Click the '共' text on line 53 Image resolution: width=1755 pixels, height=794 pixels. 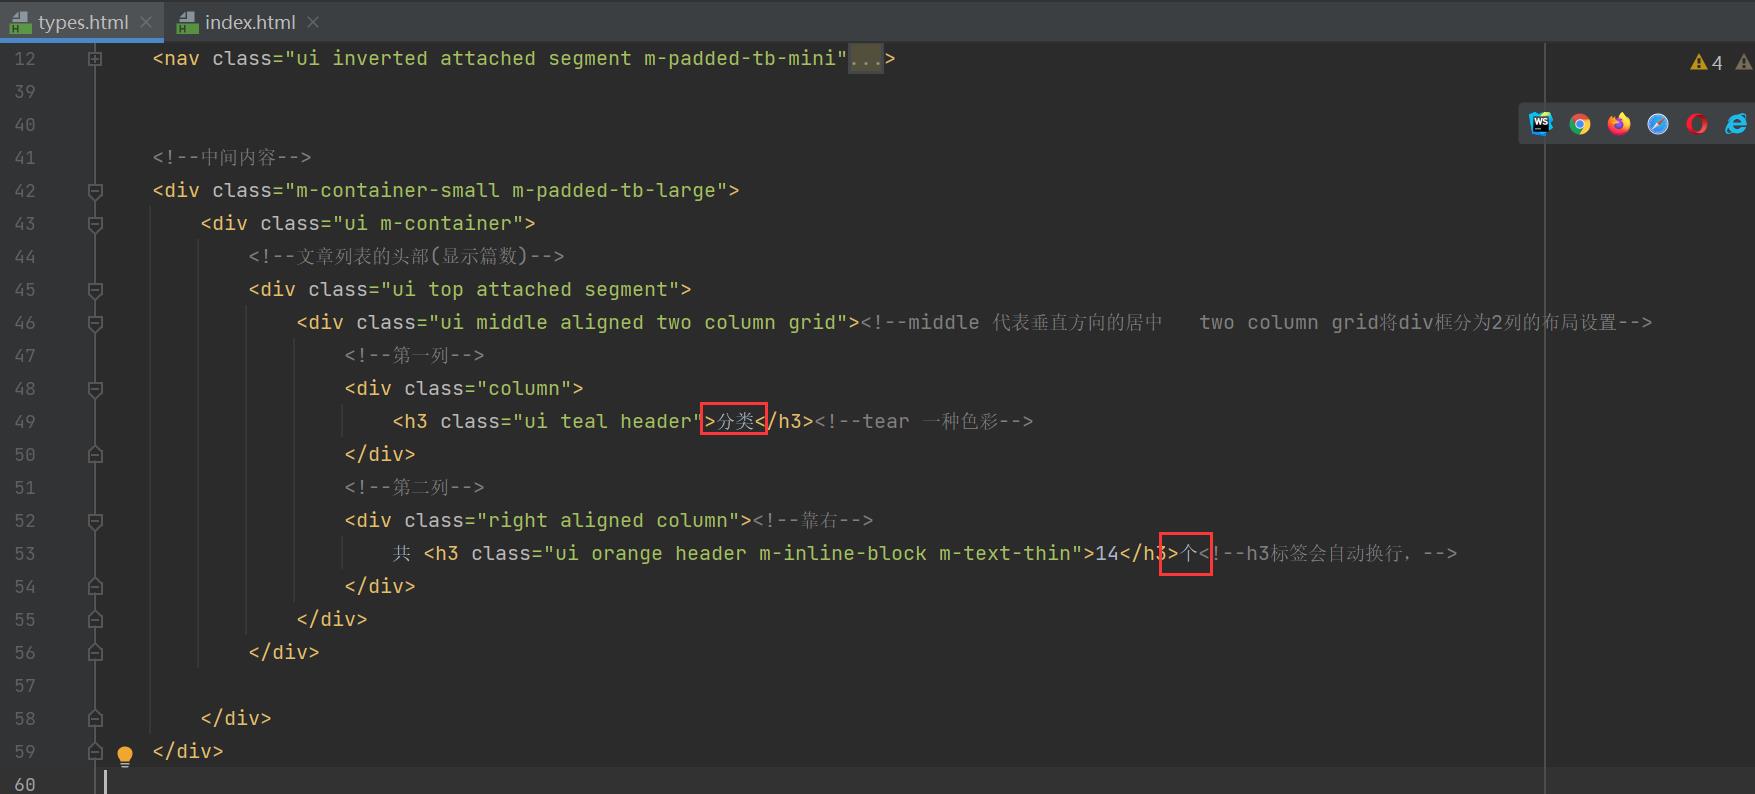(402, 554)
